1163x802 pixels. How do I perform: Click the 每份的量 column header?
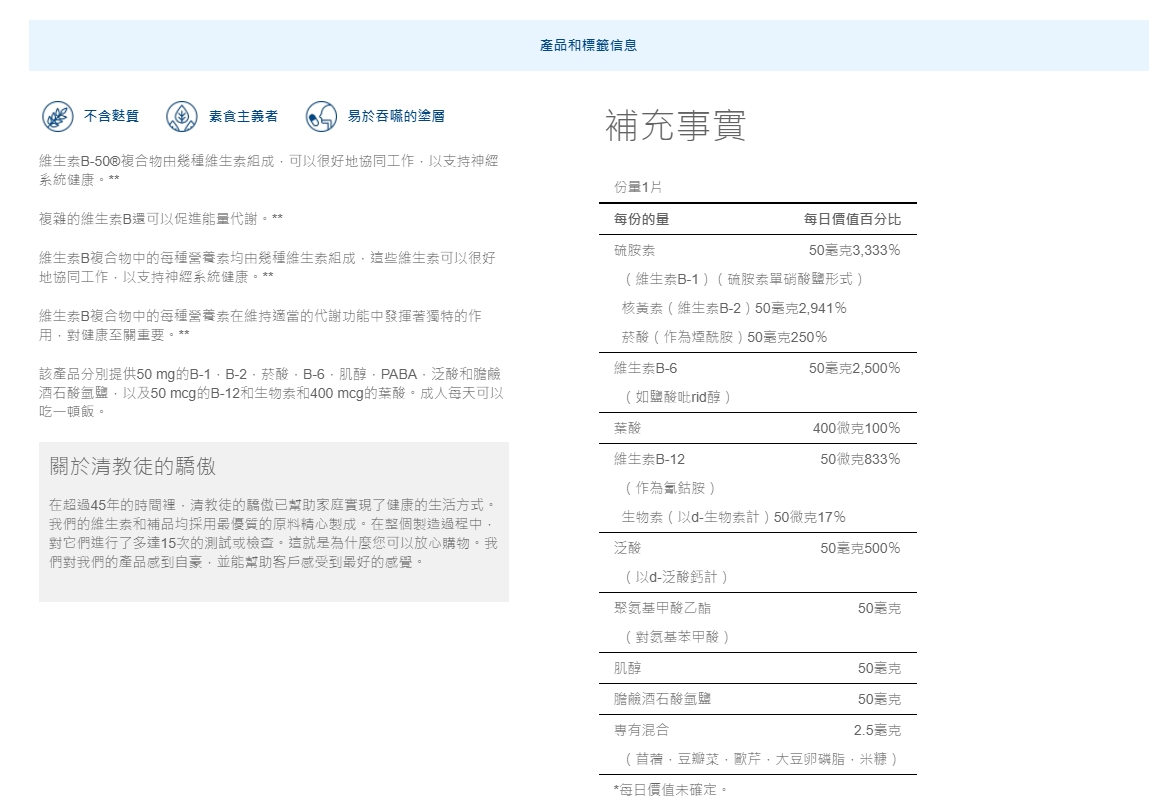642,219
